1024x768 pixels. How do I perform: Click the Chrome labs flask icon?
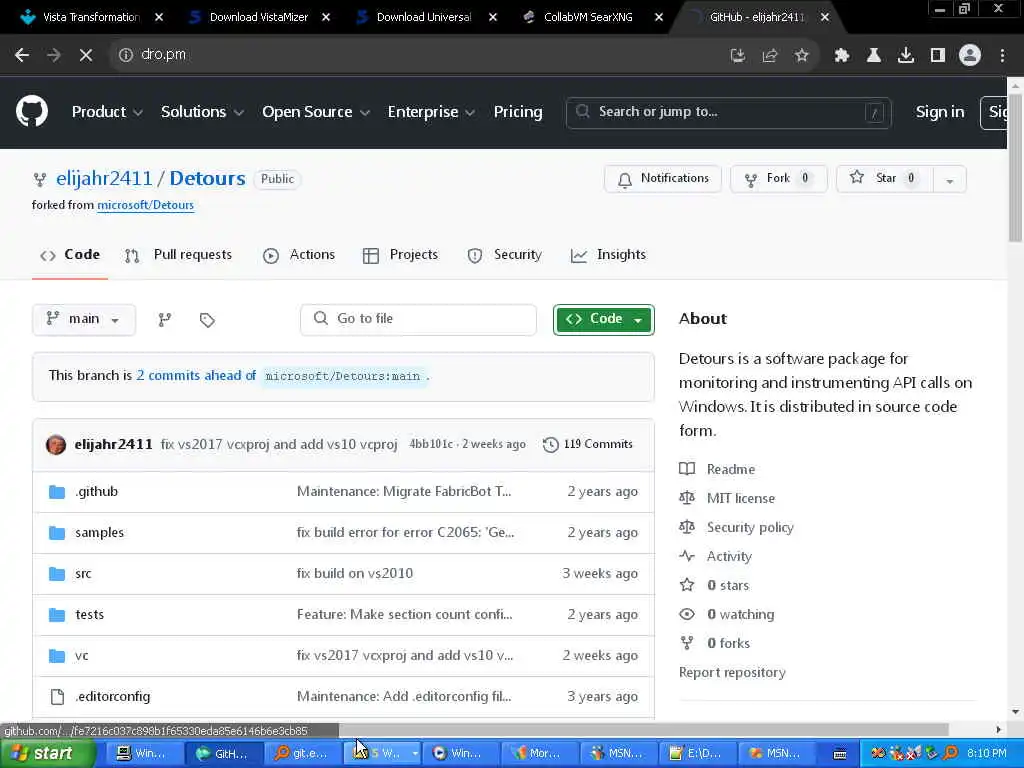click(873, 56)
